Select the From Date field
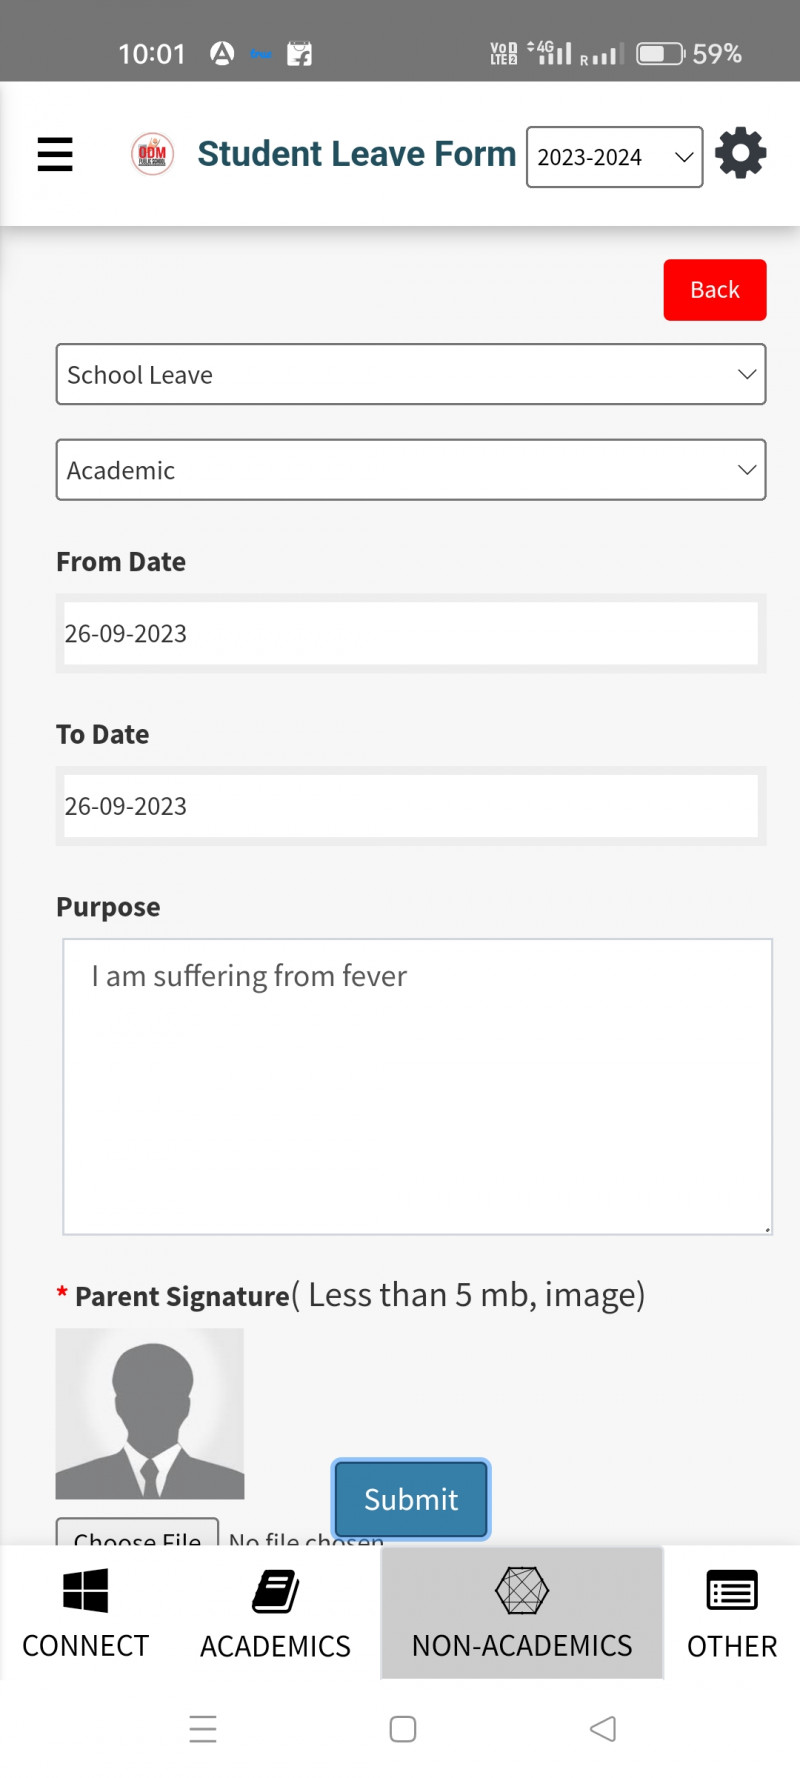This screenshot has height=1778, width=800. (411, 633)
